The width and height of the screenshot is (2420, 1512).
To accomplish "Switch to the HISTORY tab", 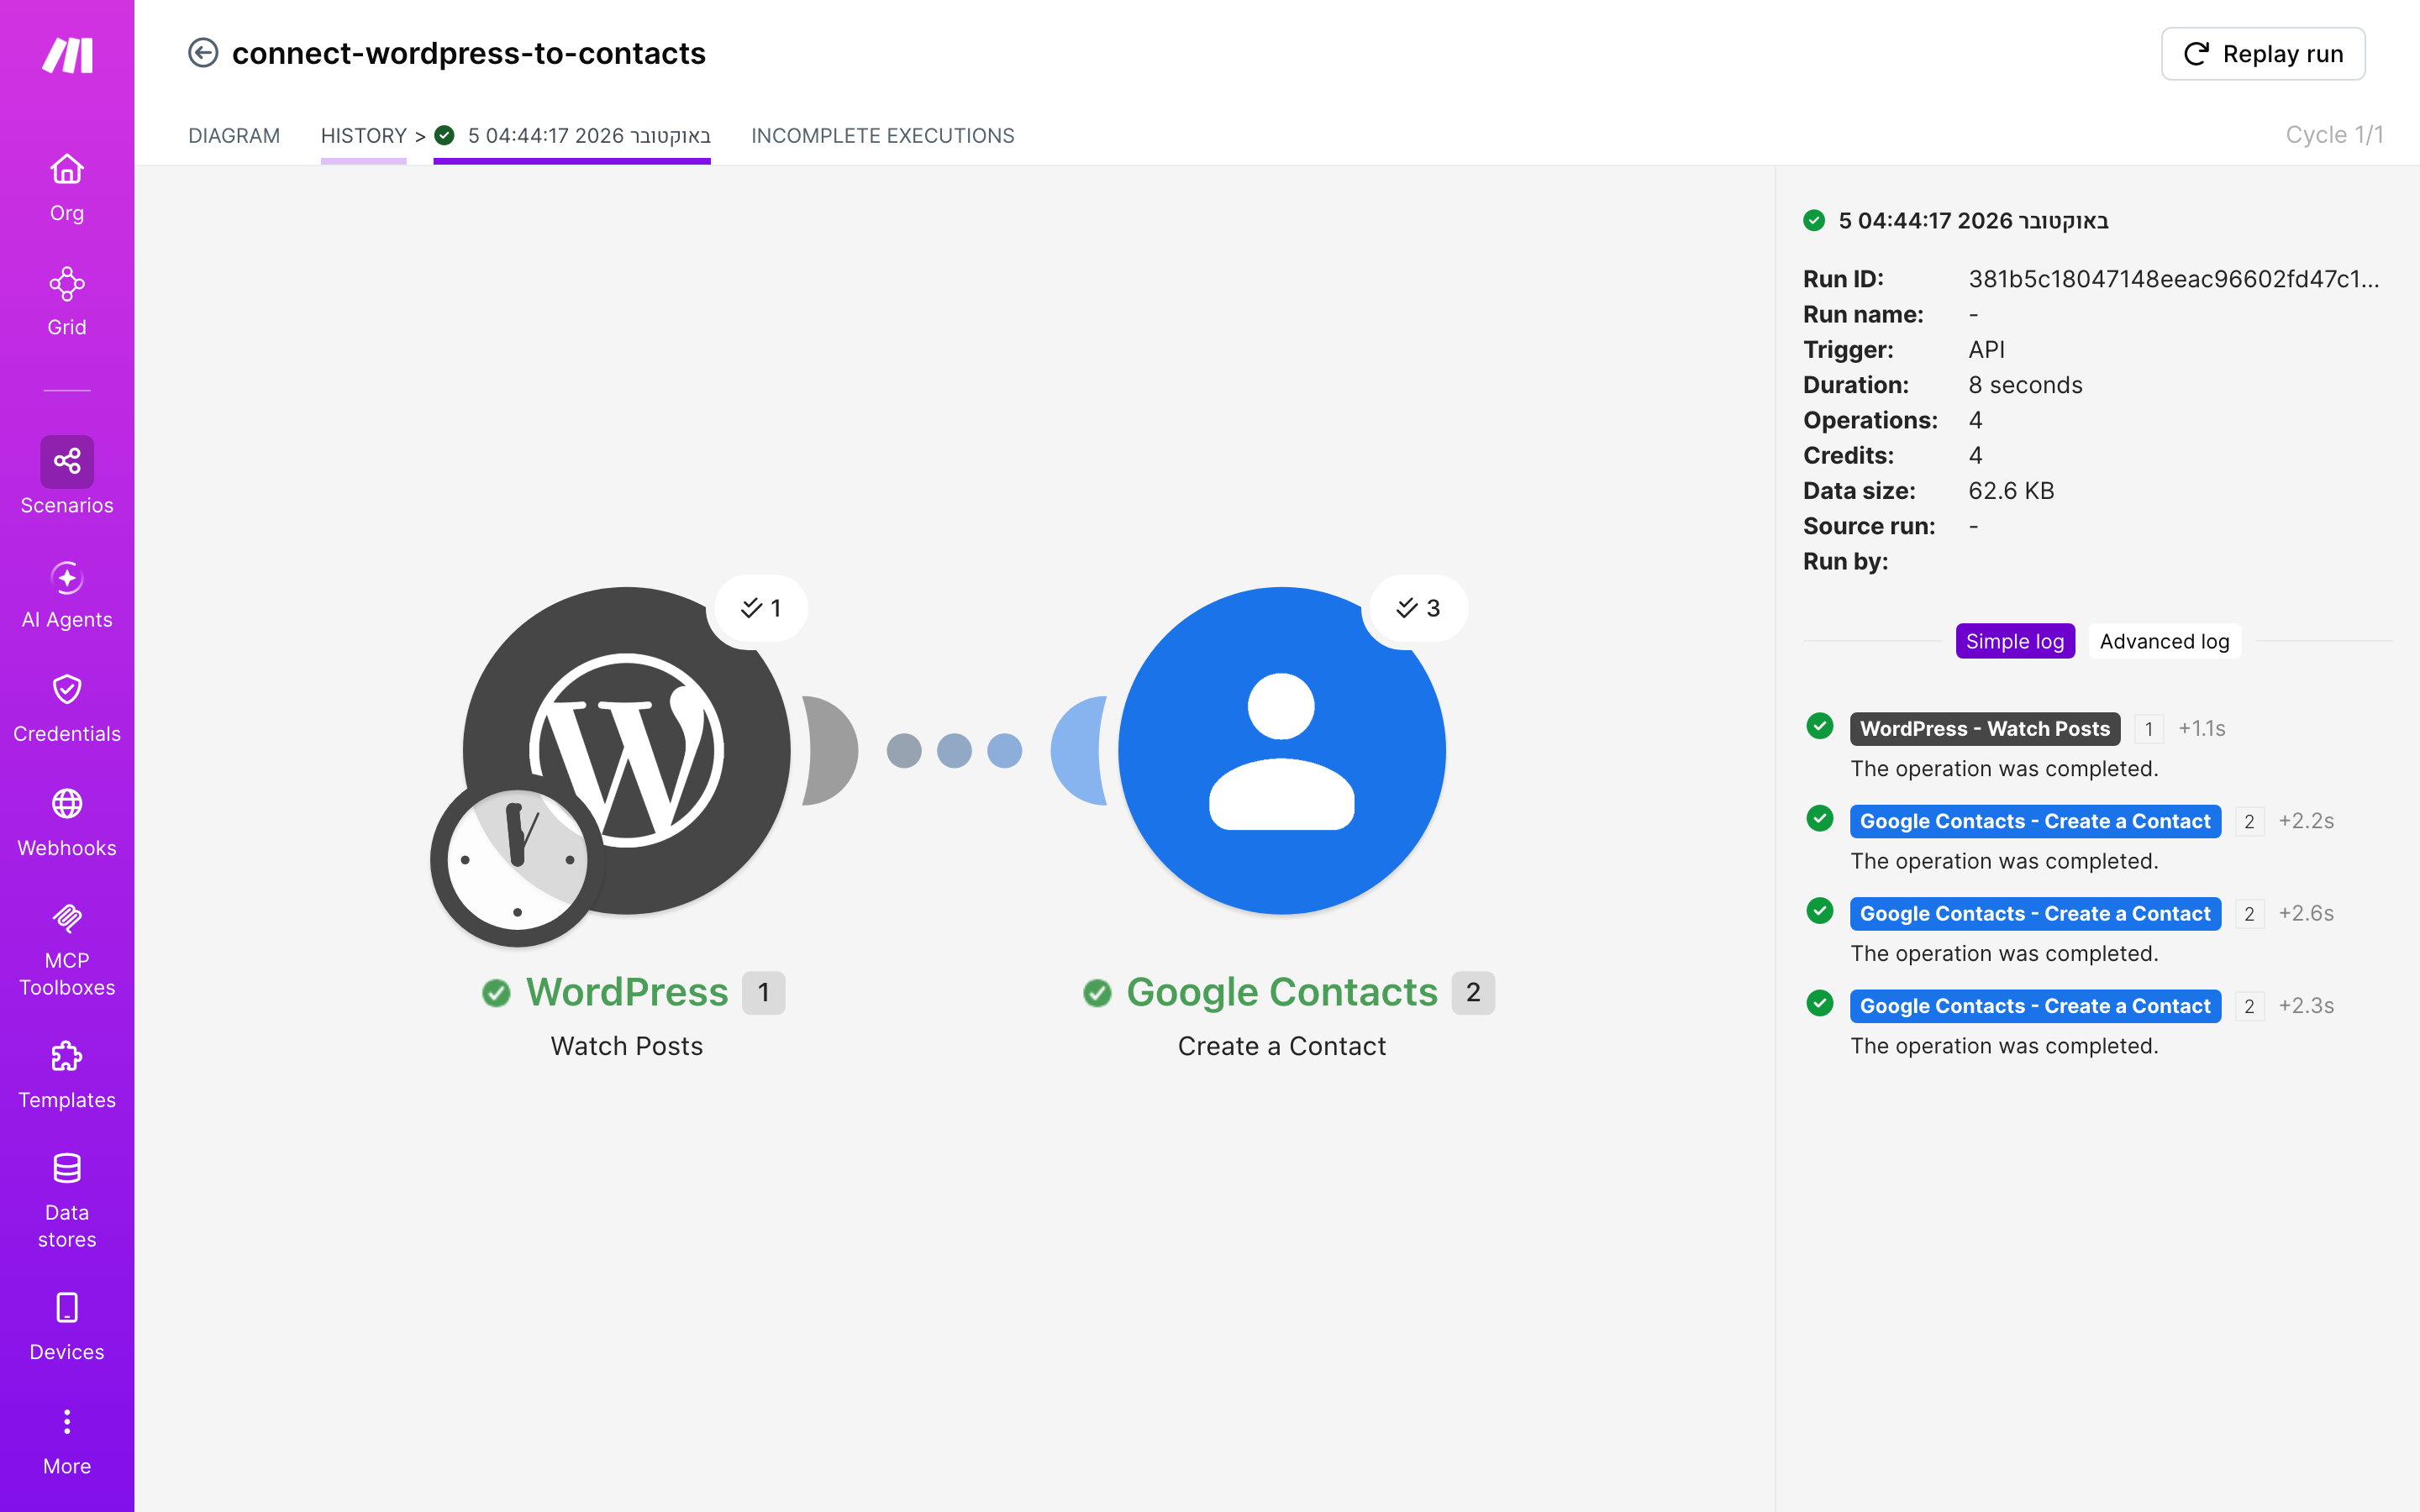I will (x=363, y=135).
